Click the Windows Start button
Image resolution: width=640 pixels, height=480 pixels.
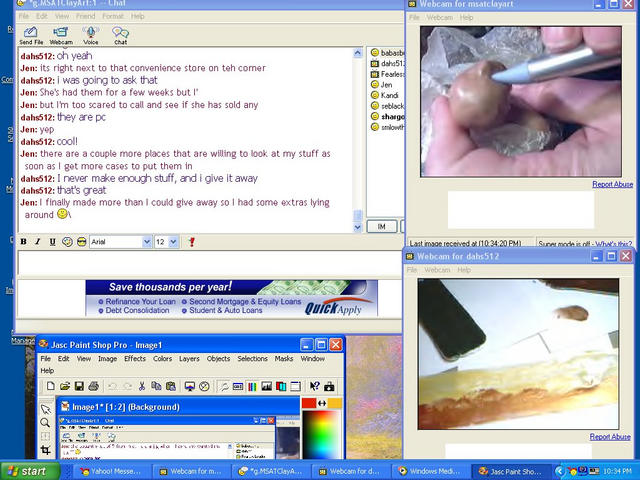(30, 471)
